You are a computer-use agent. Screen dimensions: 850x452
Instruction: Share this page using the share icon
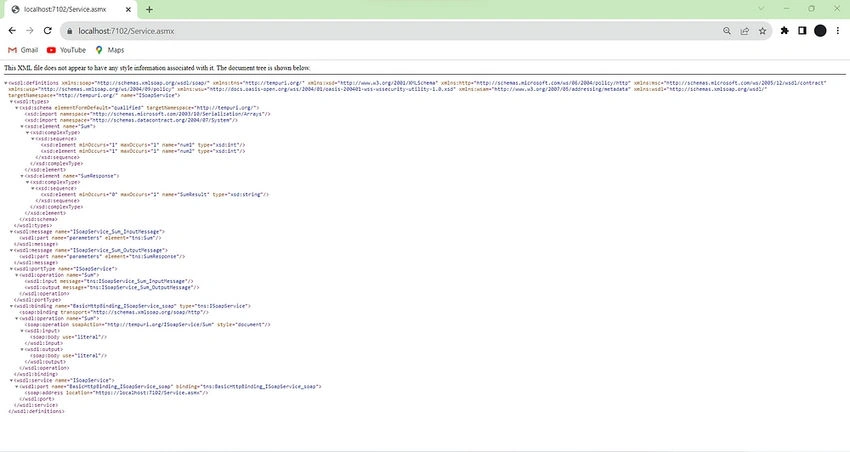[x=745, y=31]
